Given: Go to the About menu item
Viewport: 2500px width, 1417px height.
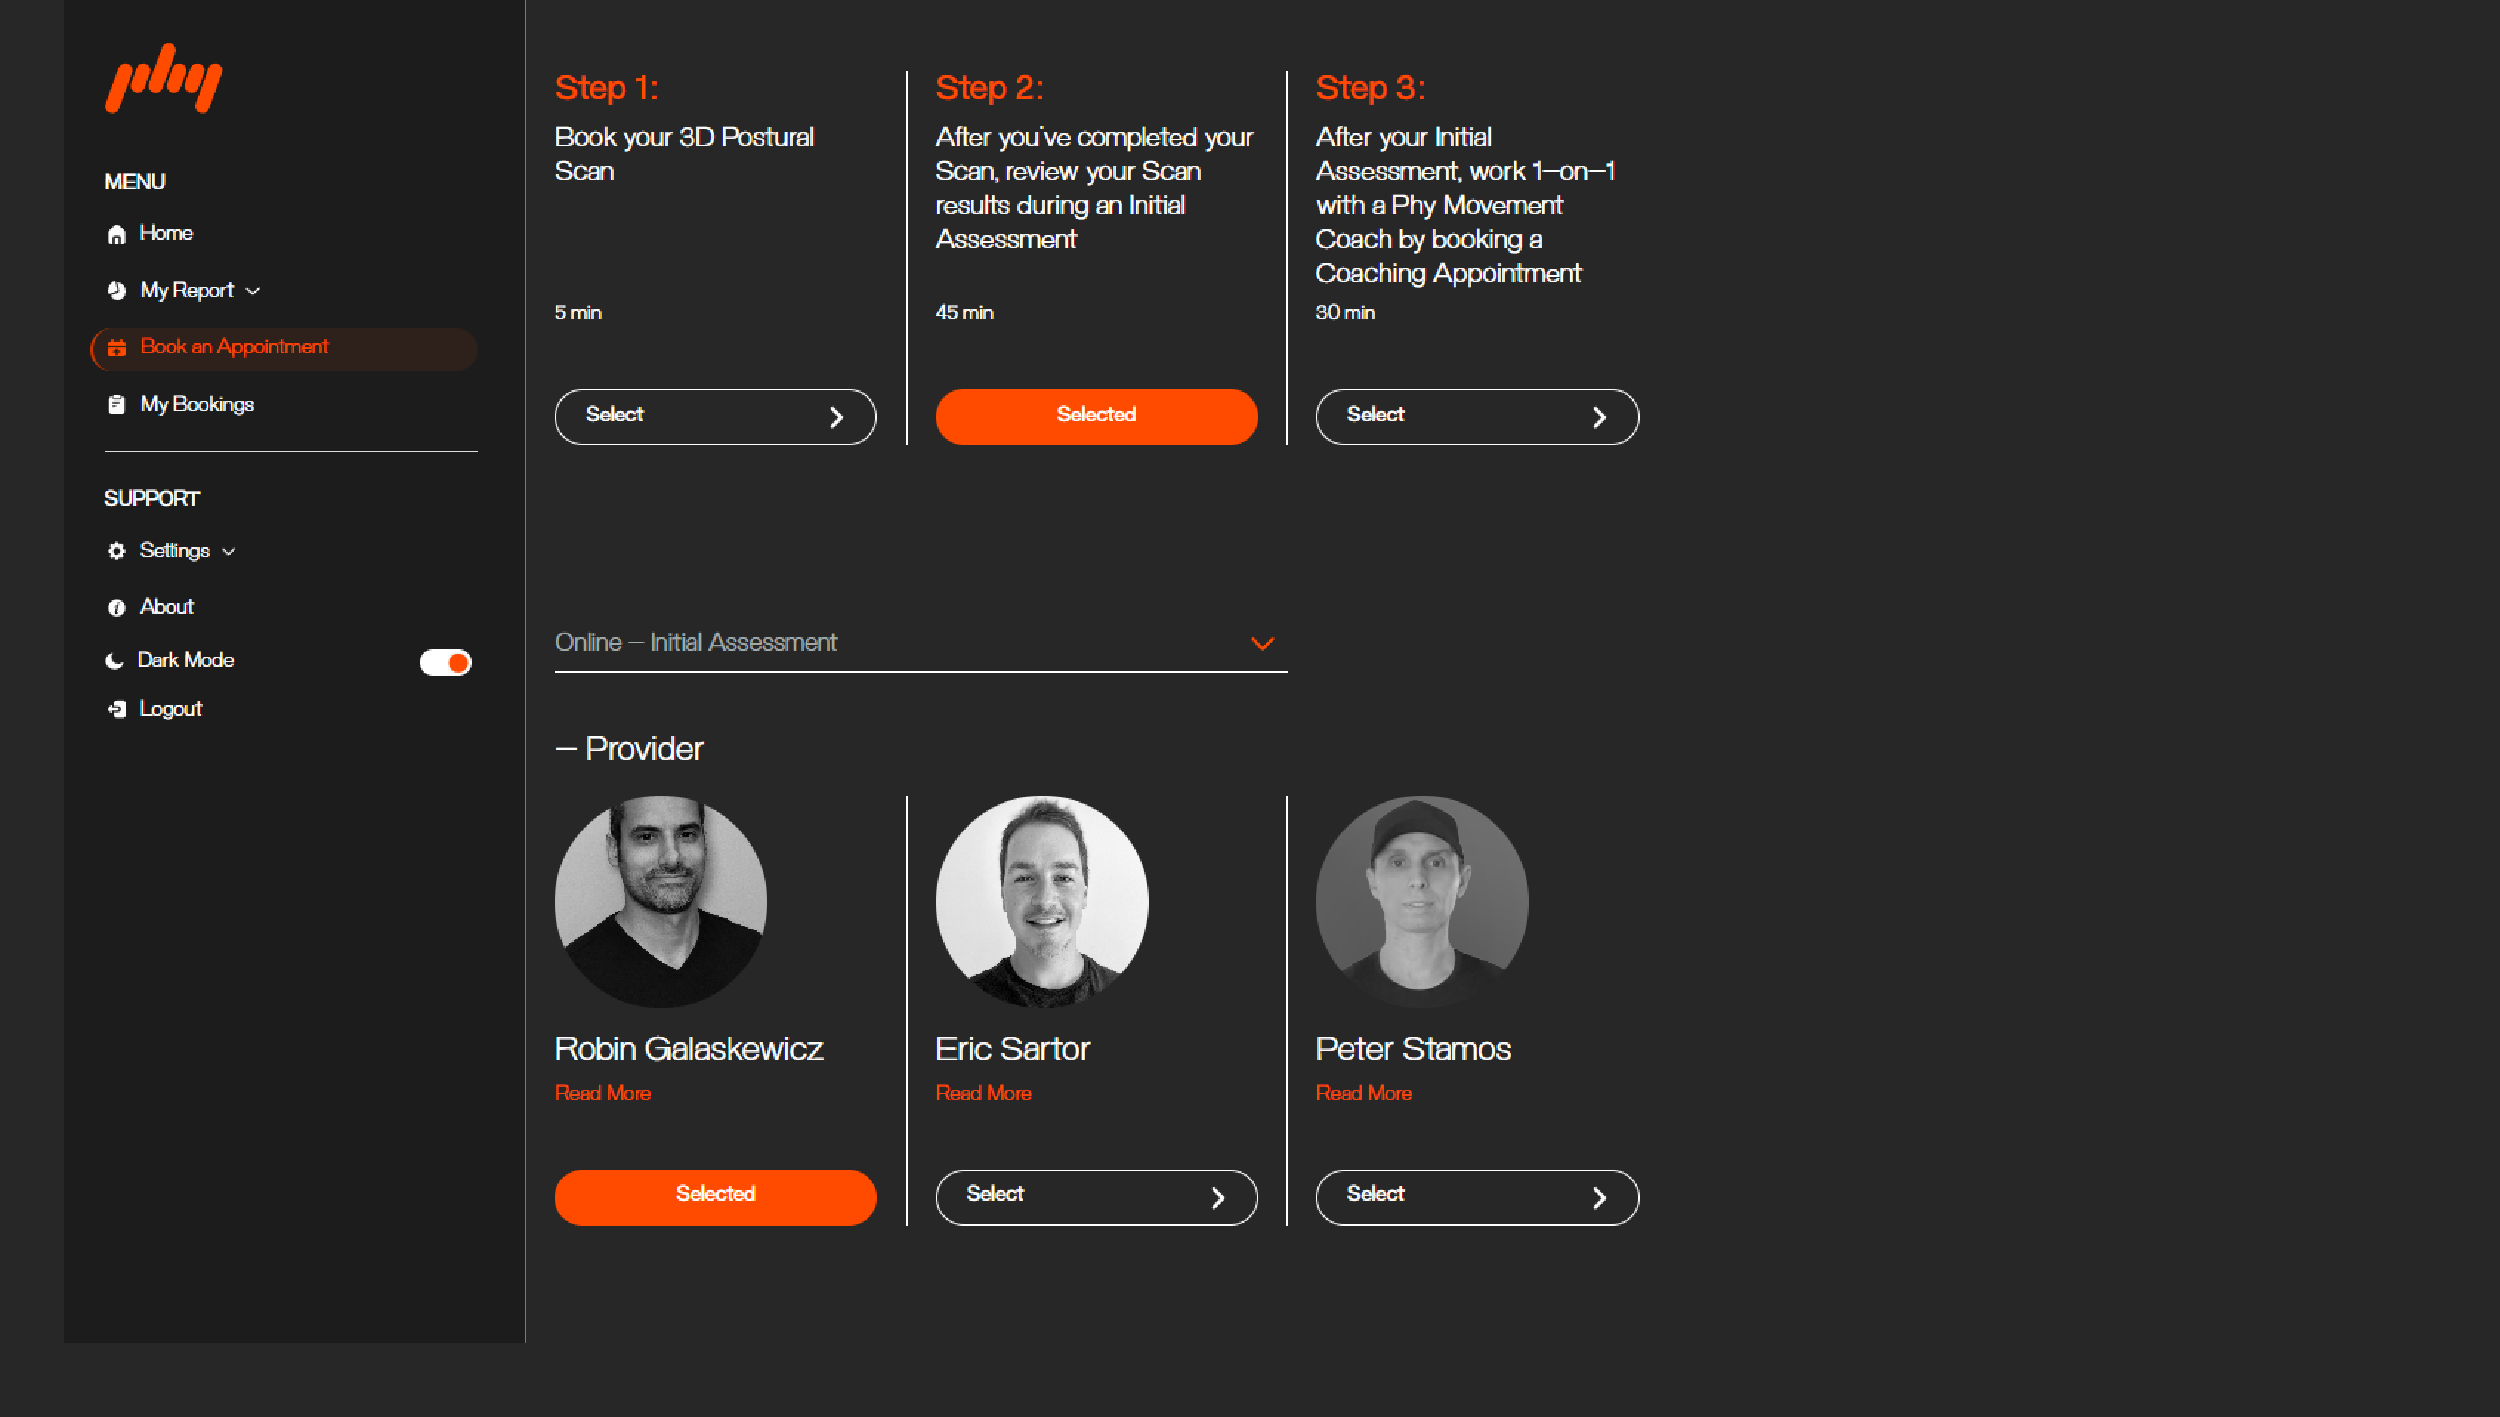Looking at the screenshot, I should [x=167, y=607].
